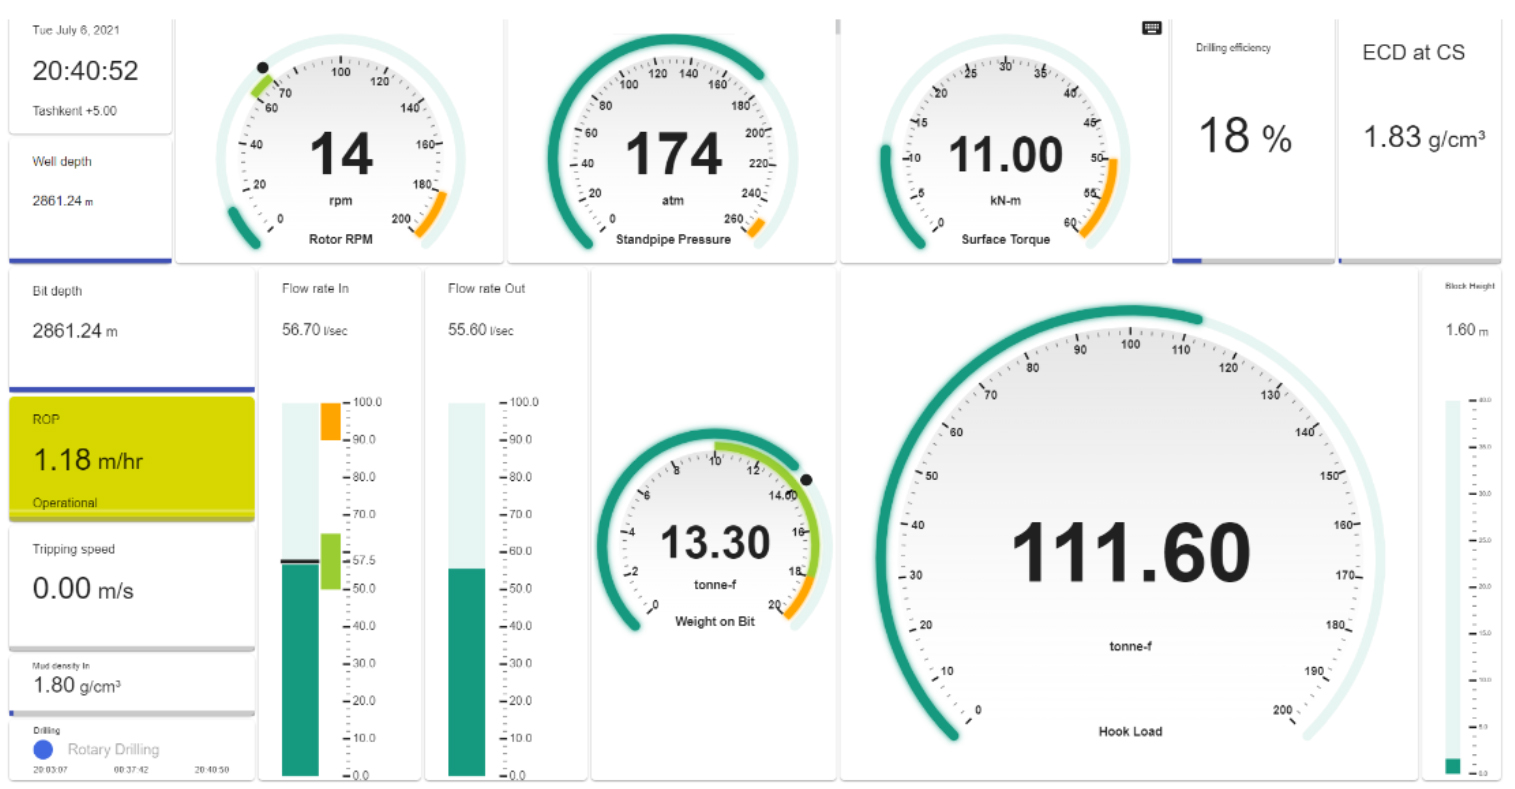Click the keyboard icon above Surface Torque

1151,28
